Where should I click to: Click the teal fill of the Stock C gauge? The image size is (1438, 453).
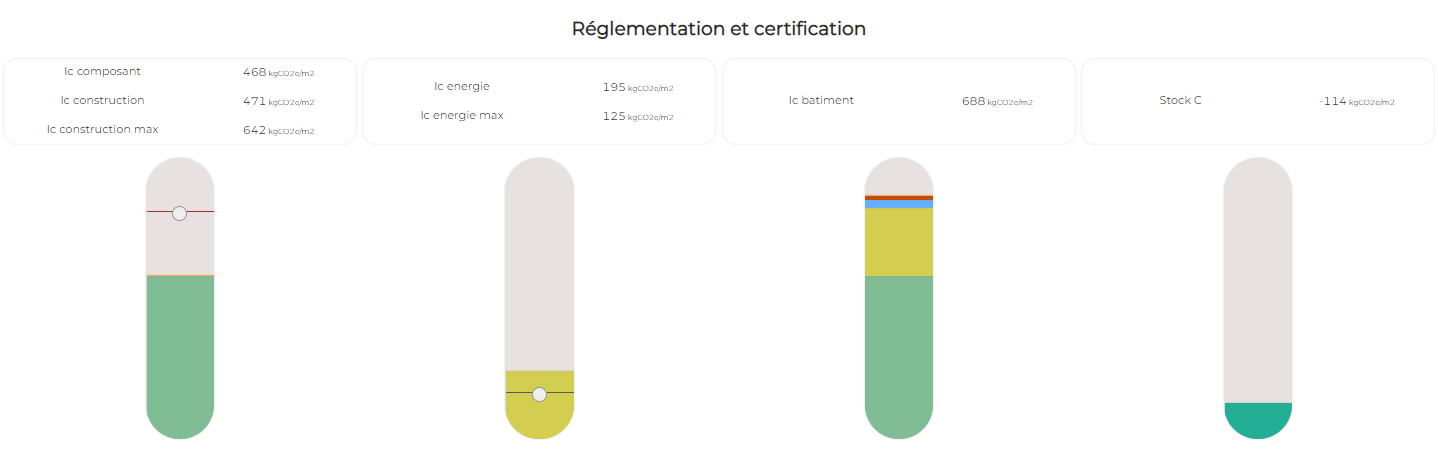click(1257, 419)
